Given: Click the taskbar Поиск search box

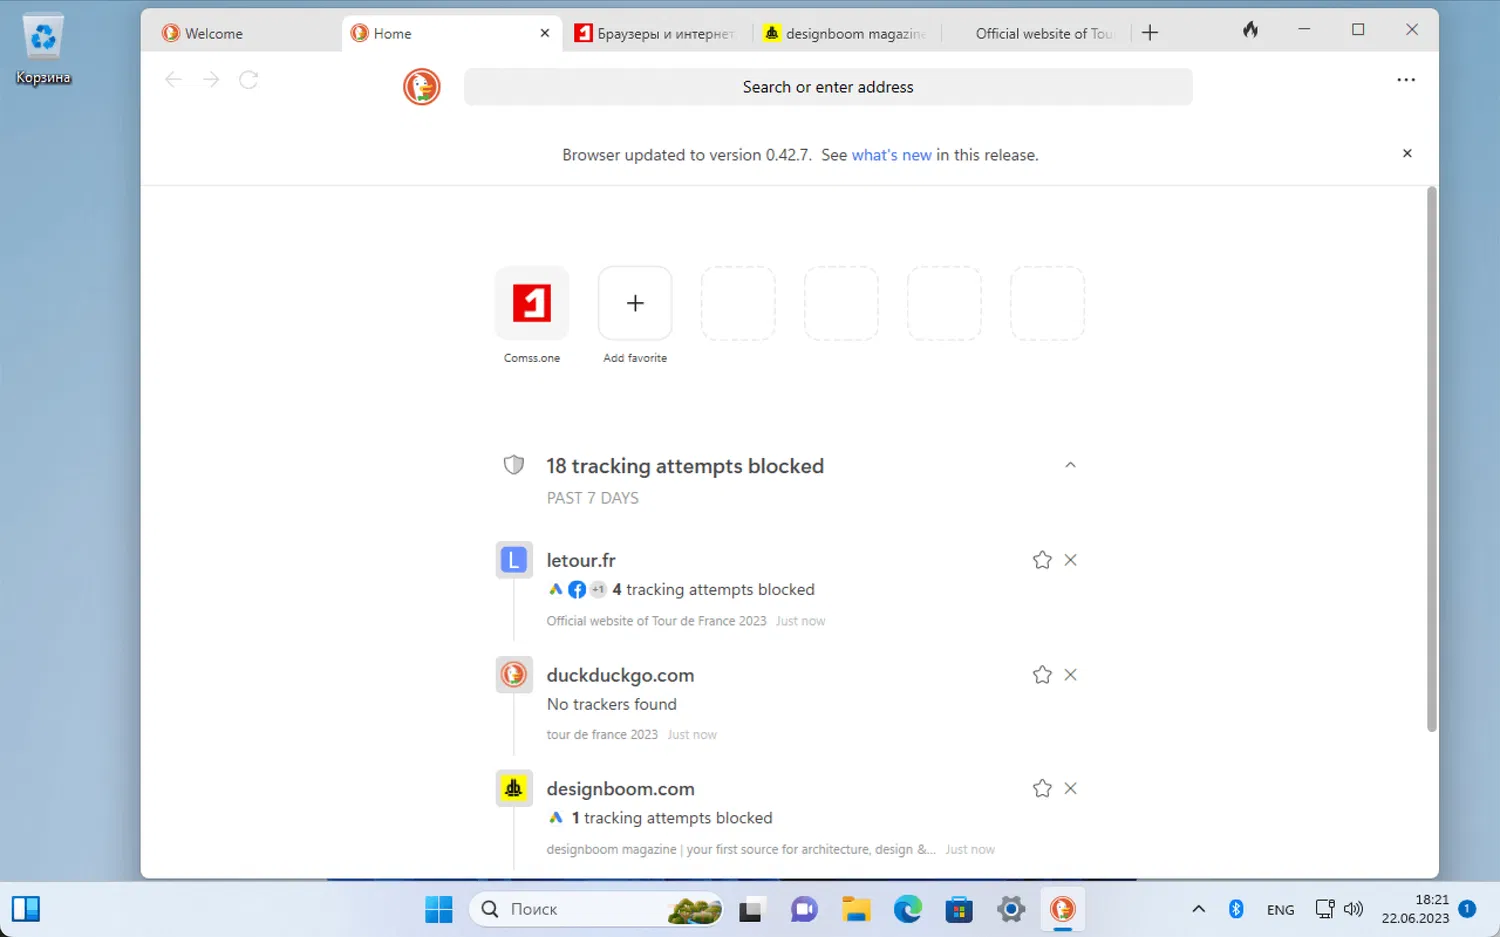Looking at the screenshot, I should [597, 909].
